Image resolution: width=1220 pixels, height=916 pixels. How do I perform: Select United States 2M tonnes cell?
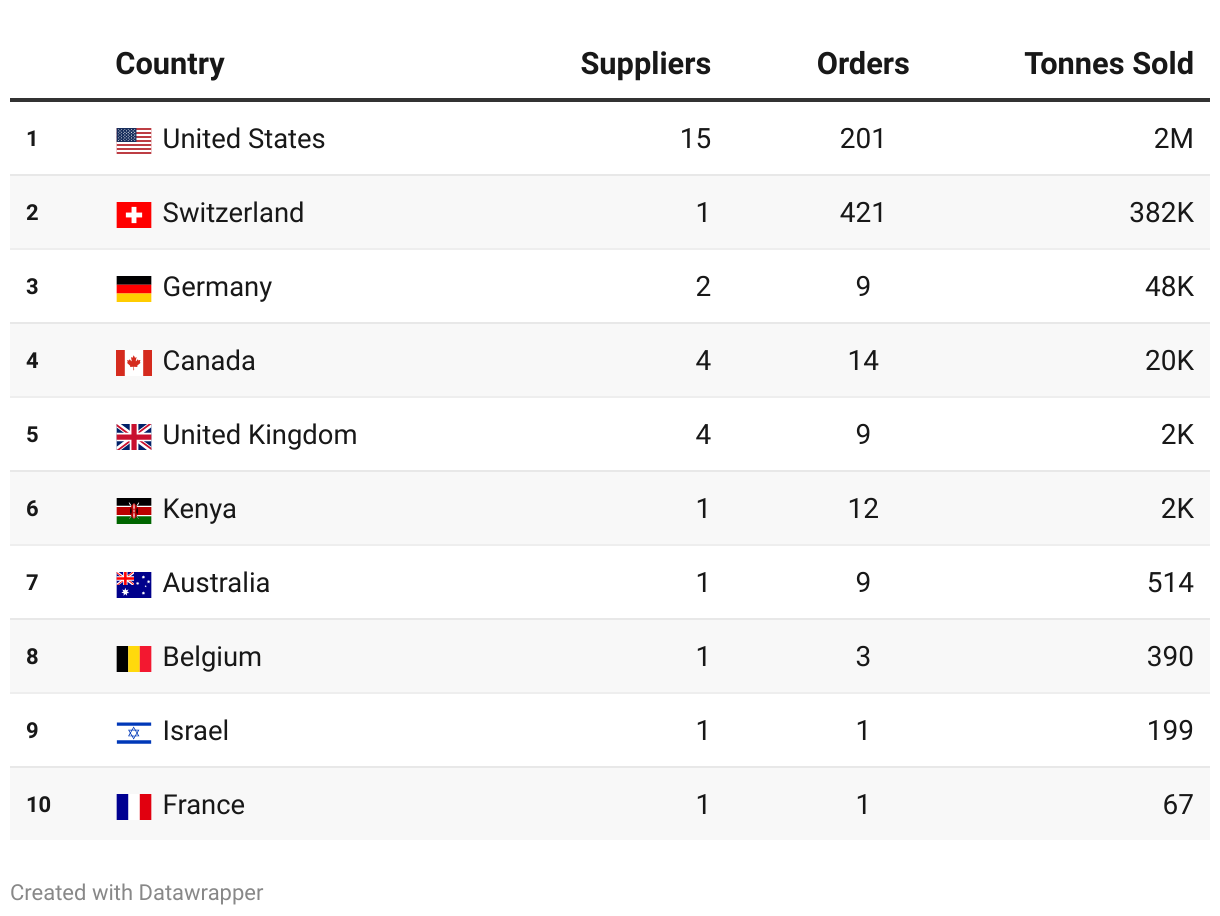click(1173, 139)
